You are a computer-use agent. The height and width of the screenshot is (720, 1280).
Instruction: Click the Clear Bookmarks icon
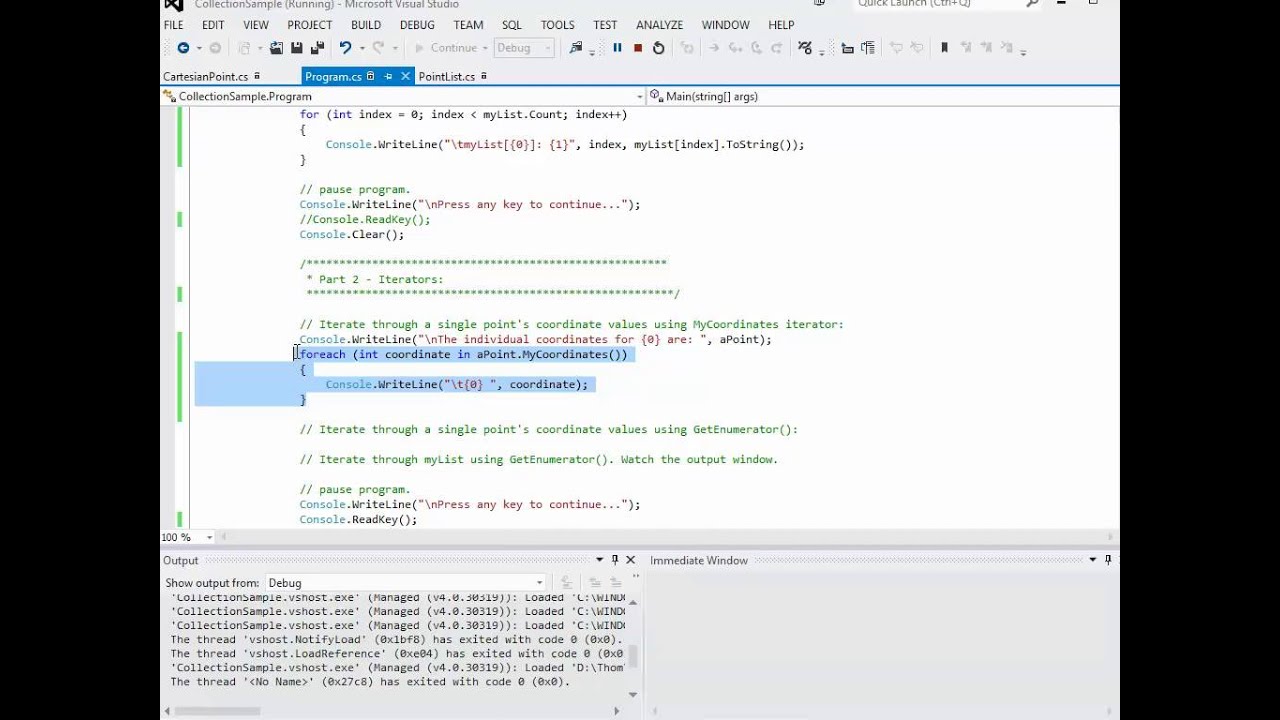point(1006,48)
